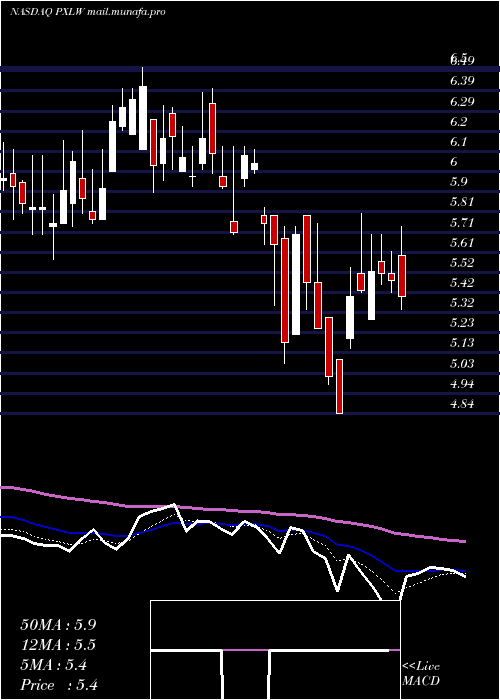Image resolution: width=500 pixels, height=700 pixels.
Task: Click the 5.9 price axis label
Action: tap(459, 182)
